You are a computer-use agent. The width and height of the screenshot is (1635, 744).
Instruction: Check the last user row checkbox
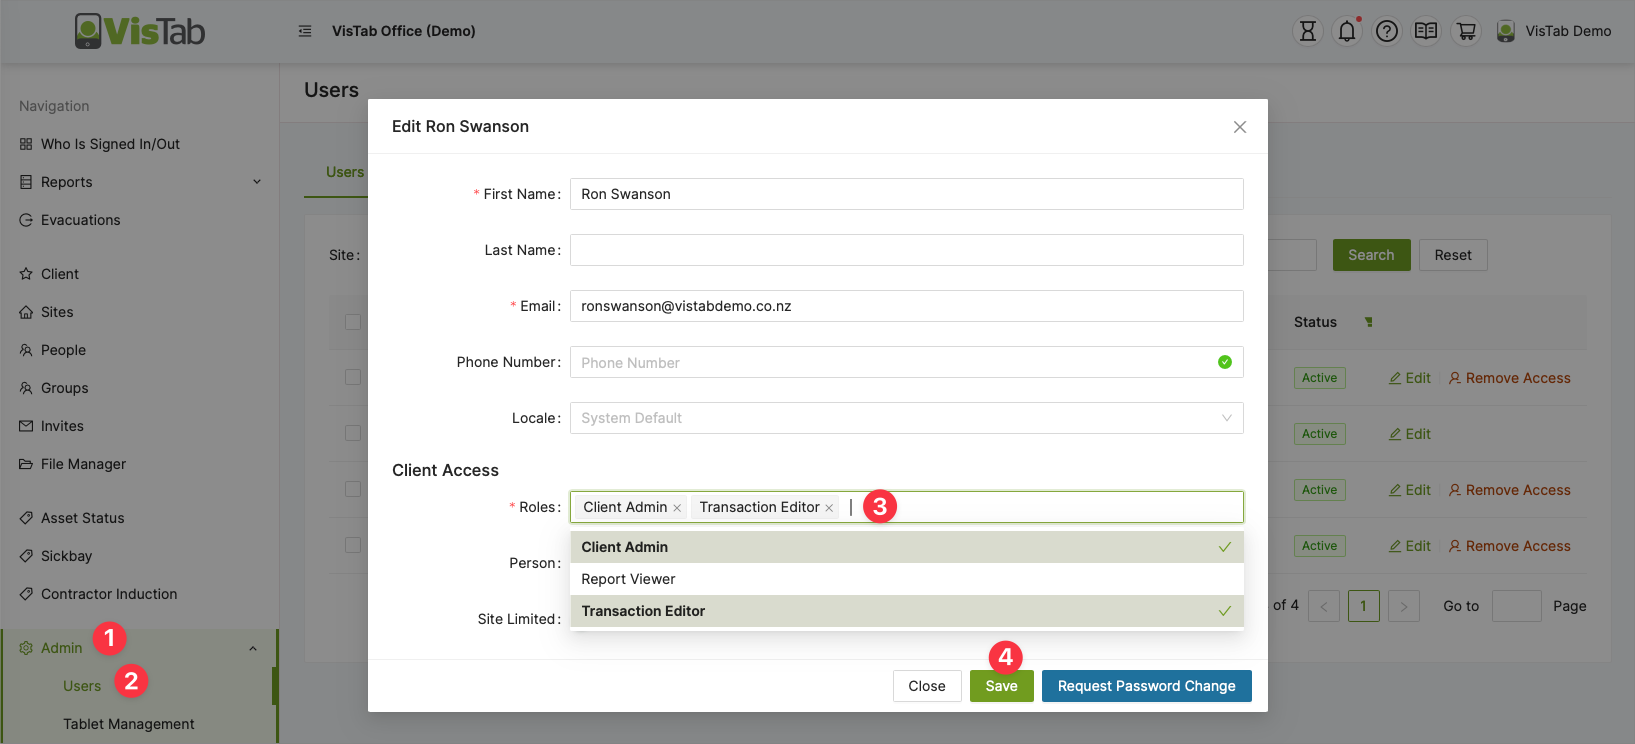(353, 545)
